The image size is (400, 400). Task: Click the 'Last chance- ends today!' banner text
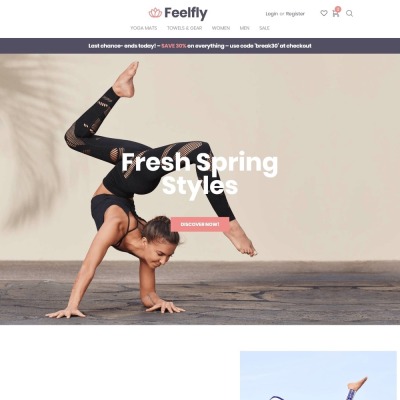[x=122, y=46]
